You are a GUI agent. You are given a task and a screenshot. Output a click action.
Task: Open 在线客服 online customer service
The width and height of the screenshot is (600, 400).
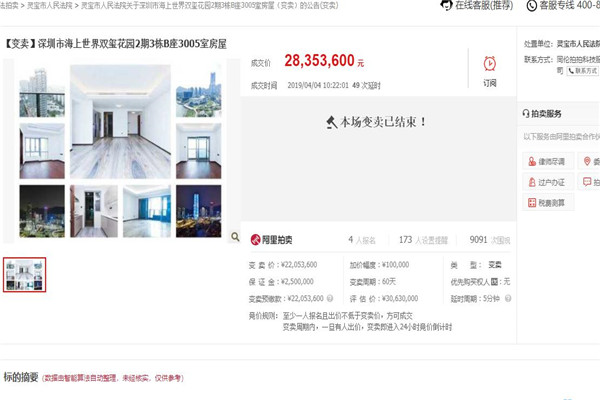coord(476,5)
